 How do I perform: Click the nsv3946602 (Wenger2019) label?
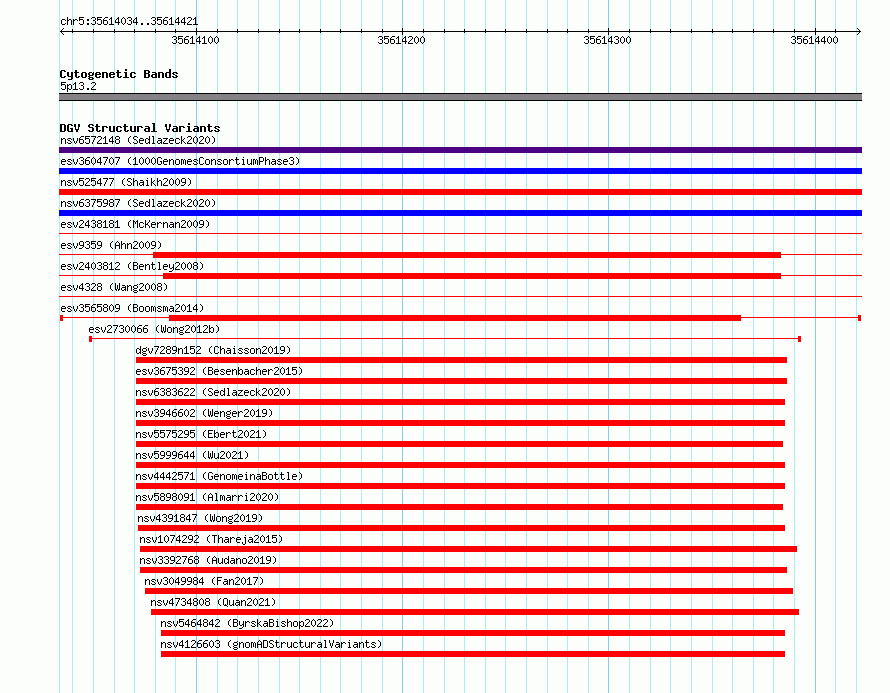click(204, 413)
